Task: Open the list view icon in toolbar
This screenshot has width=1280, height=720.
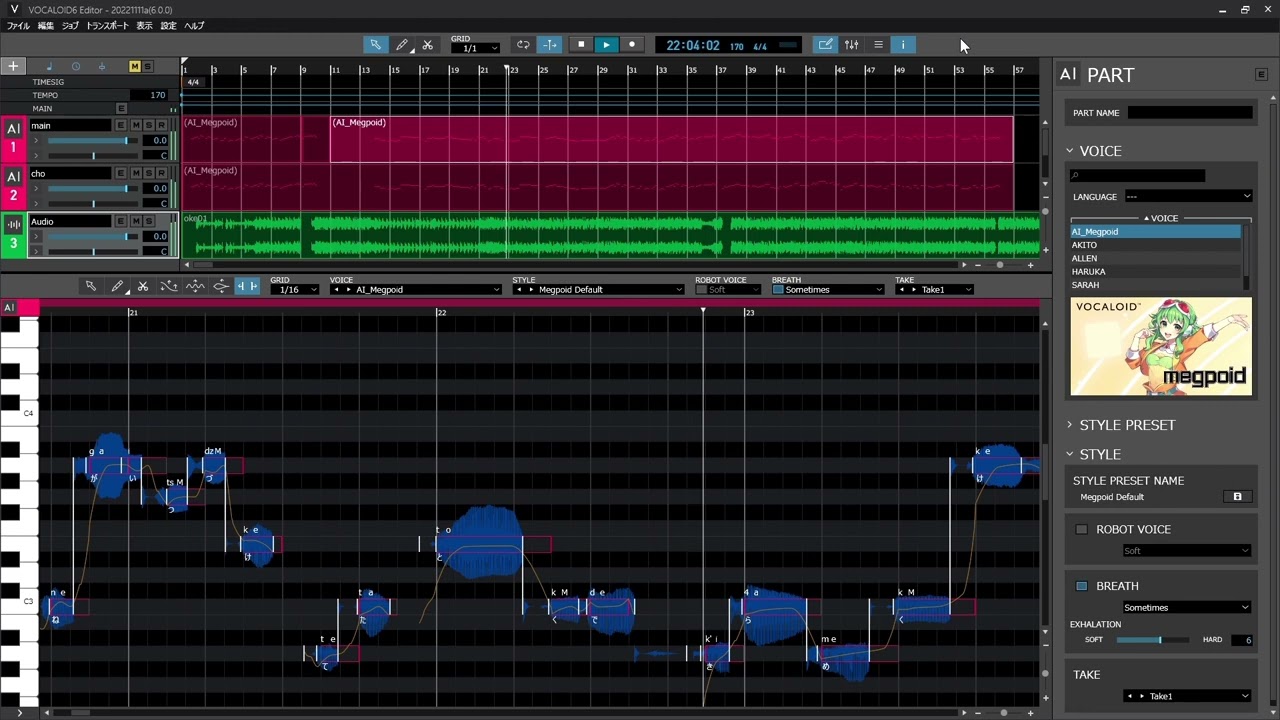Action: (878, 45)
